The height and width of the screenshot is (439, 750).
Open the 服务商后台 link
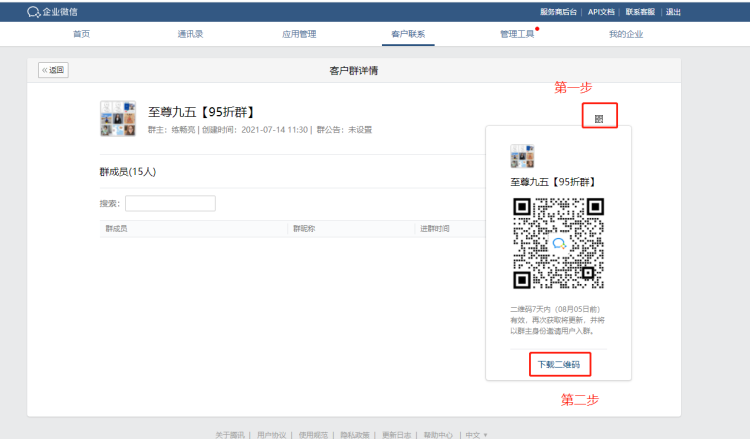point(559,12)
